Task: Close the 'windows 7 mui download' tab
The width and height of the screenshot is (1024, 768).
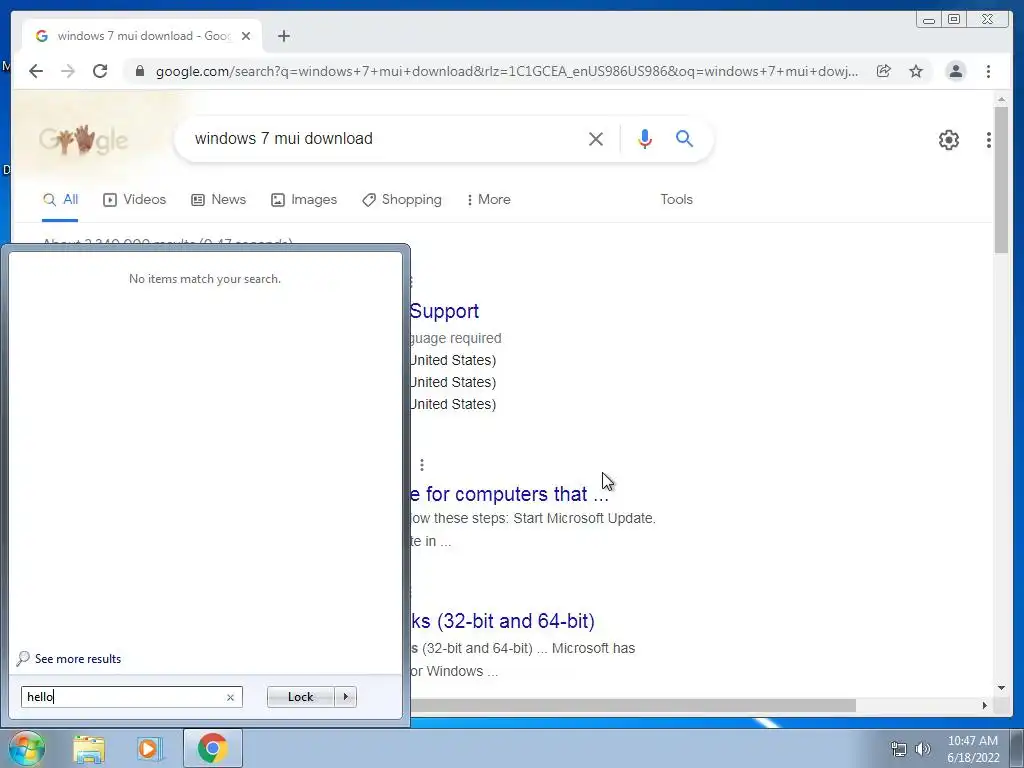Action: (x=246, y=36)
